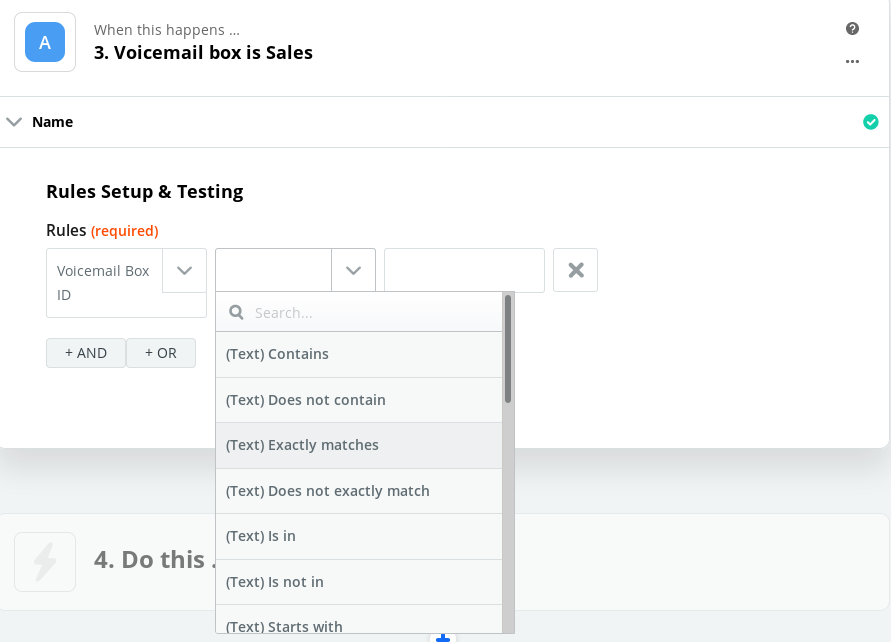891x642 pixels.
Task: Open the Voicemail Box ID field dropdown
Action: point(184,270)
